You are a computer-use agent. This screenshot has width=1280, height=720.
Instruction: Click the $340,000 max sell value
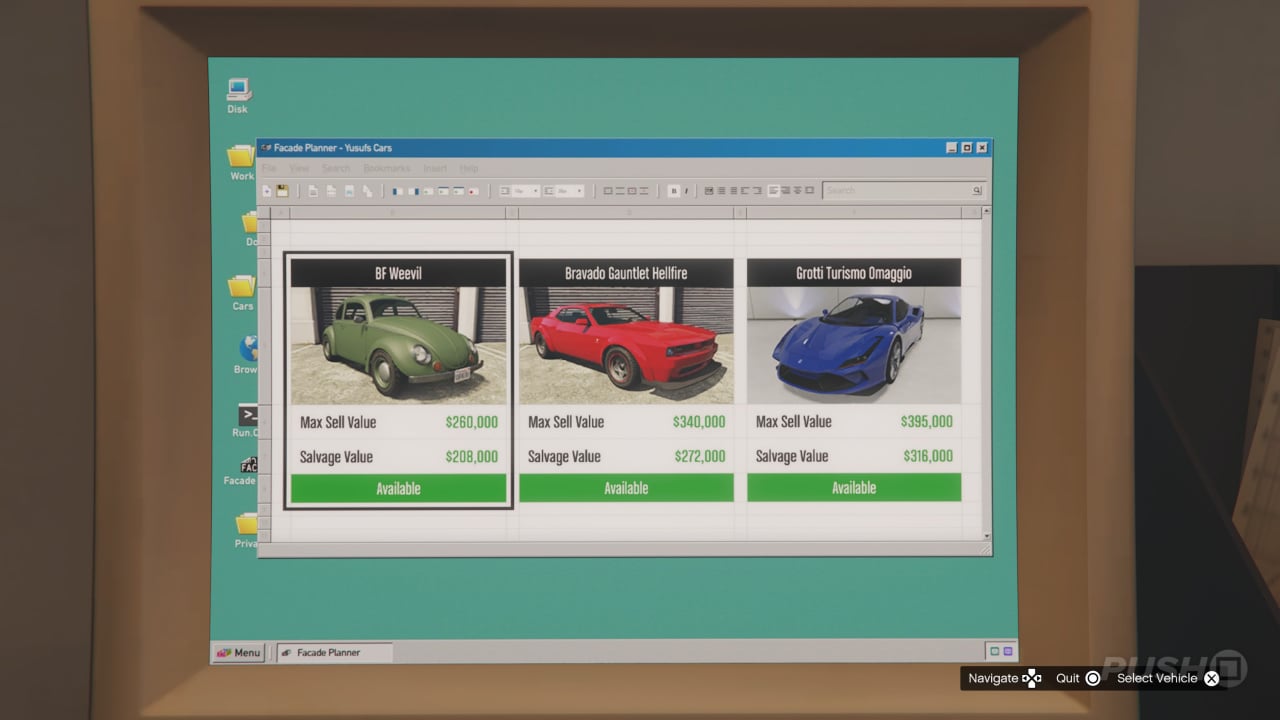pyautogui.click(x=699, y=422)
